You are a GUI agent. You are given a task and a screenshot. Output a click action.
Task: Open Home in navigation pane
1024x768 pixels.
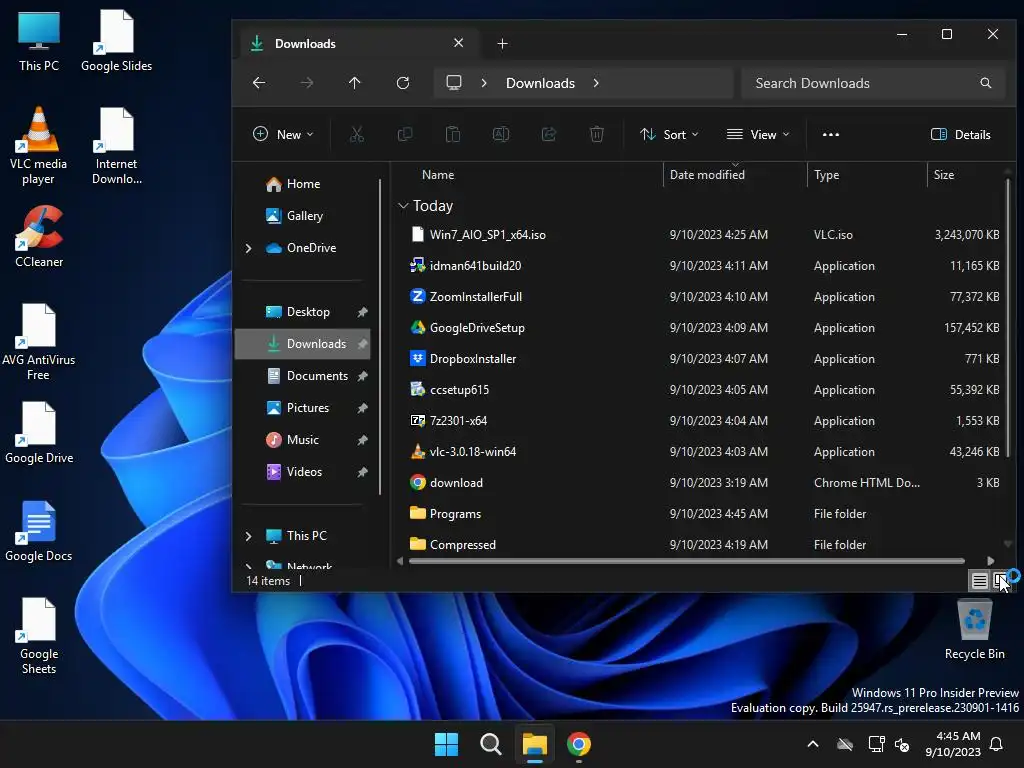tap(302, 184)
